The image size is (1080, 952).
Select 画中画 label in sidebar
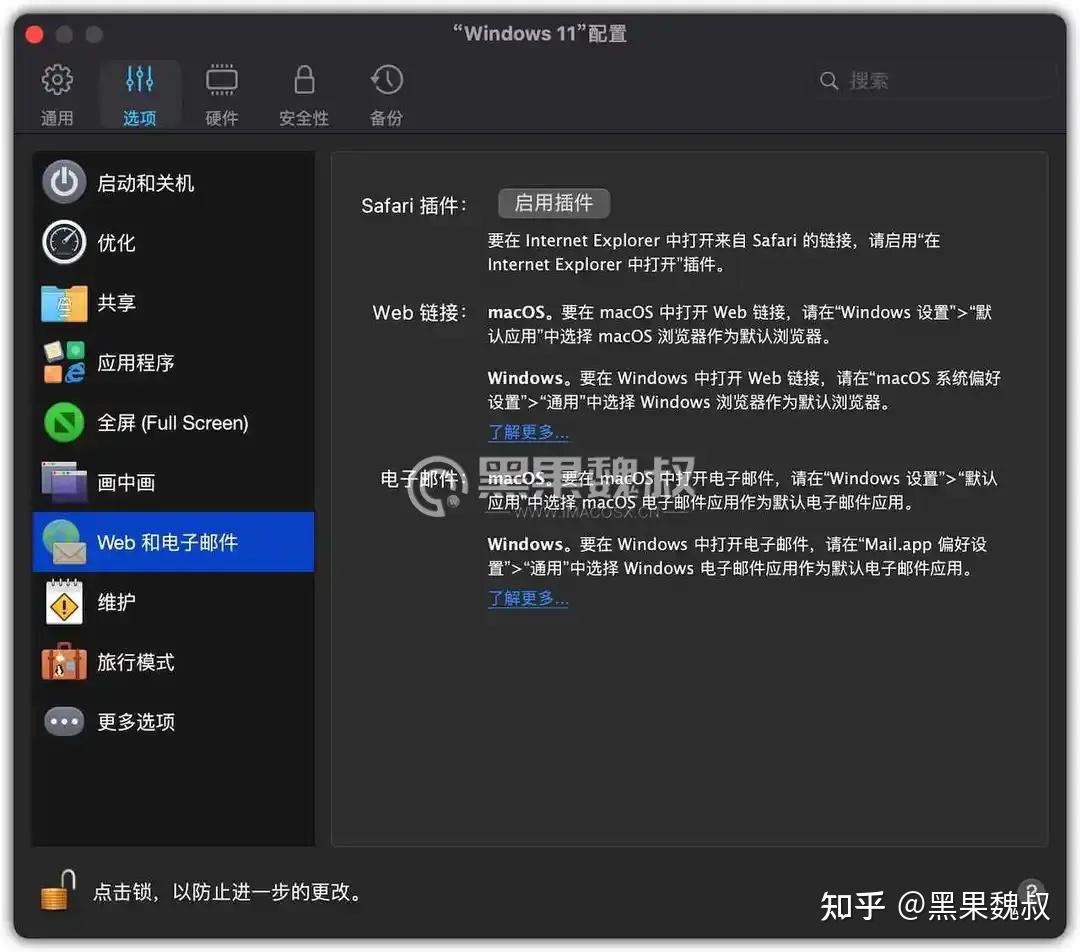click(x=126, y=483)
